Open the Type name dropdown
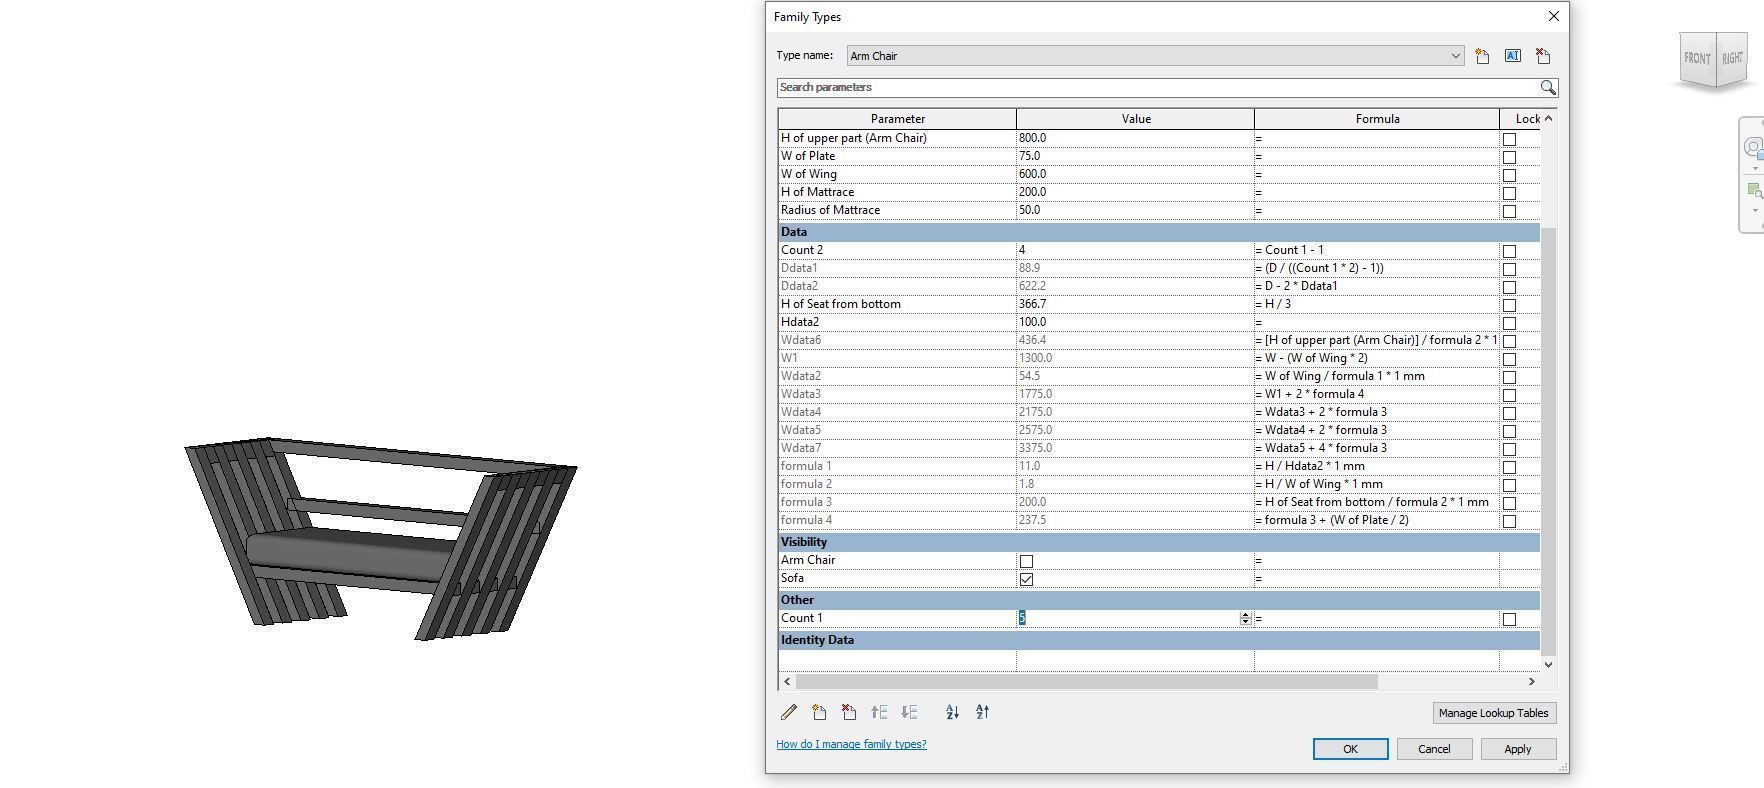Screen dimensions: 1764x788 pyautogui.click(x=1455, y=57)
